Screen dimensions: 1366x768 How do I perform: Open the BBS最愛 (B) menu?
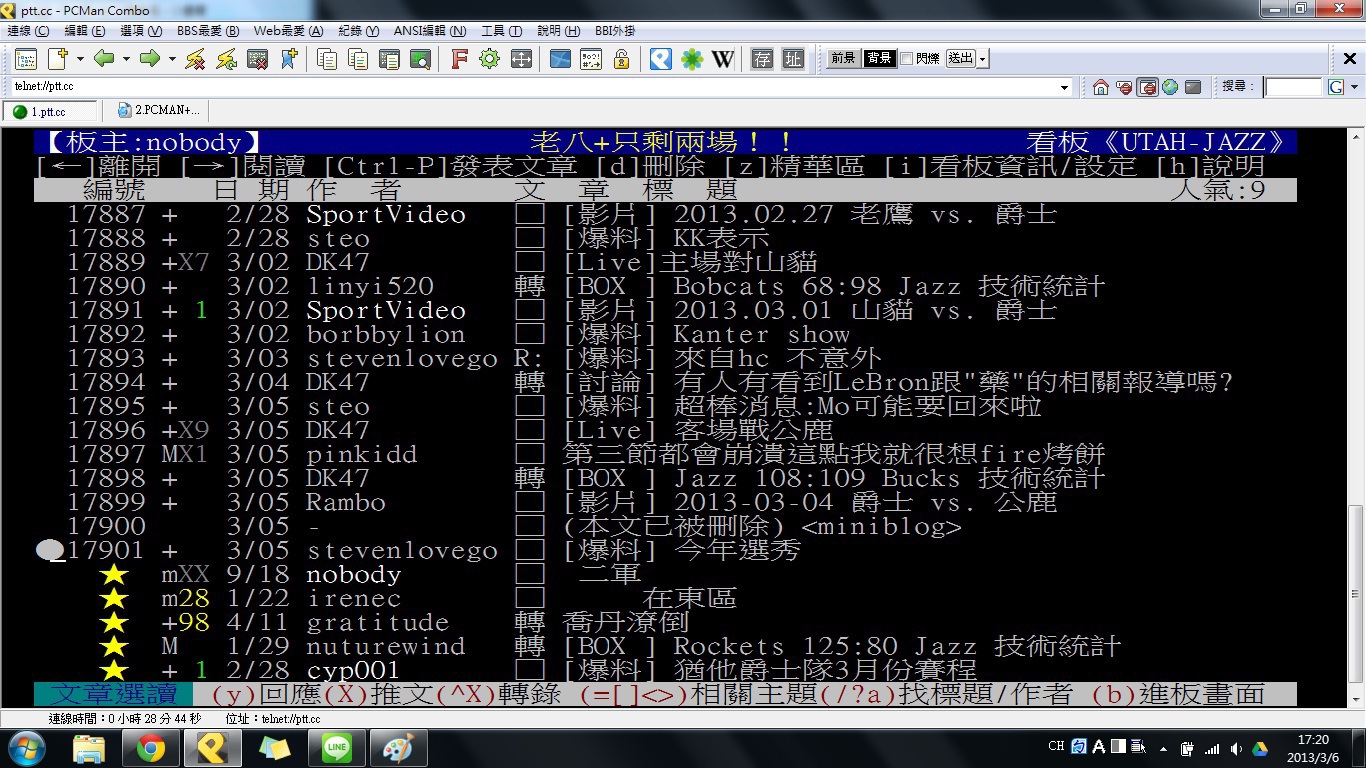208,31
